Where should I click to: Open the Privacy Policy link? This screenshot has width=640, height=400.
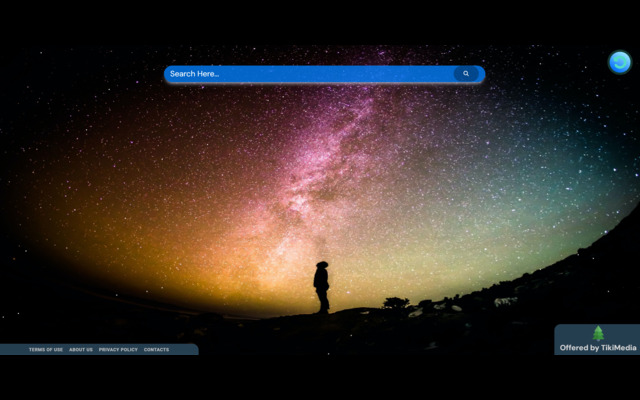tap(118, 349)
